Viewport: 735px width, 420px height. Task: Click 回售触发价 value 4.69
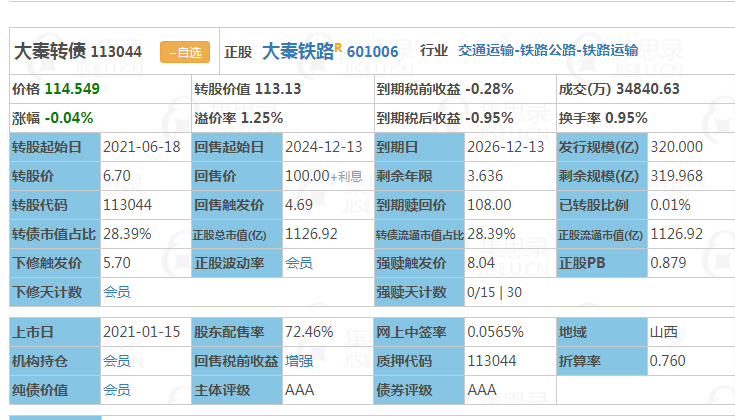[299, 205]
